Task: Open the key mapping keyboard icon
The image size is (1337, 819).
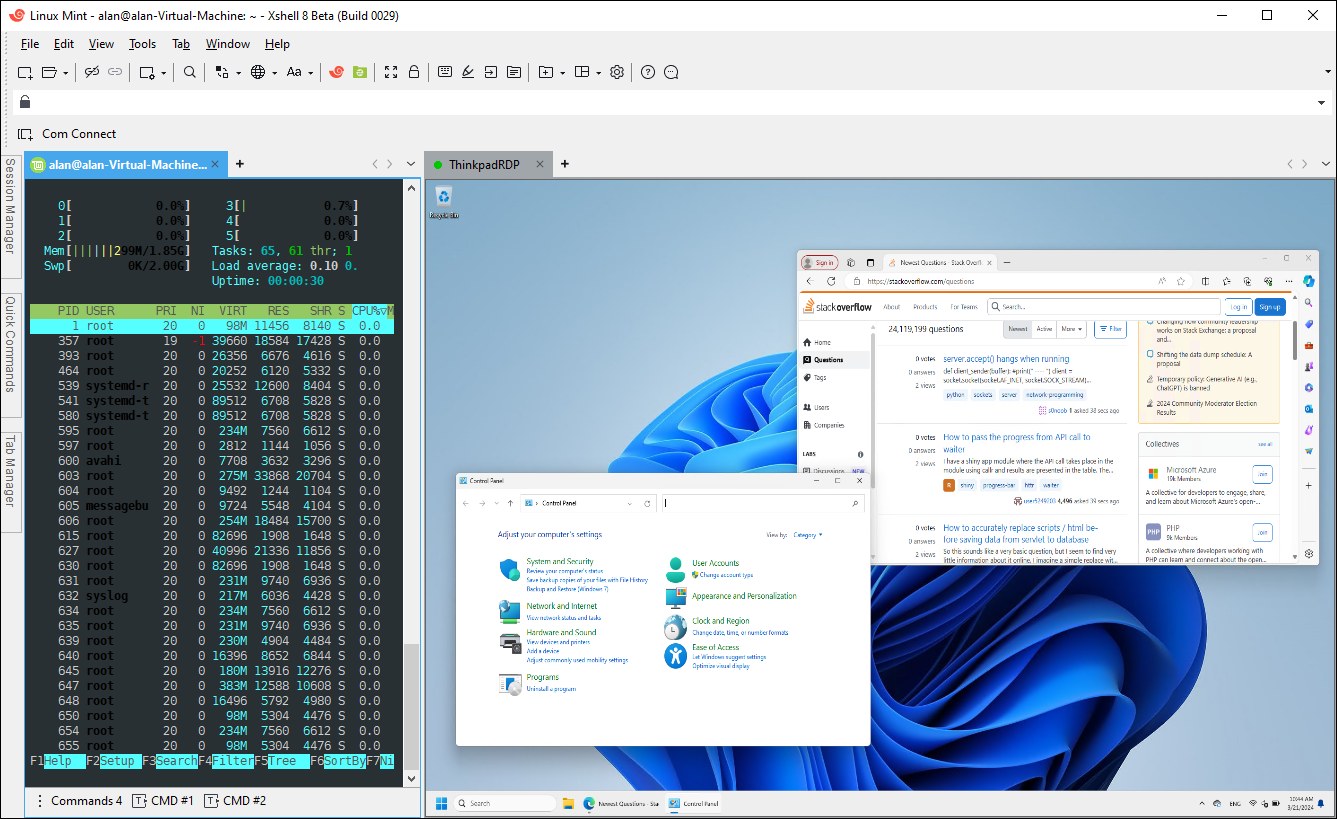Action: click(445, 72)
